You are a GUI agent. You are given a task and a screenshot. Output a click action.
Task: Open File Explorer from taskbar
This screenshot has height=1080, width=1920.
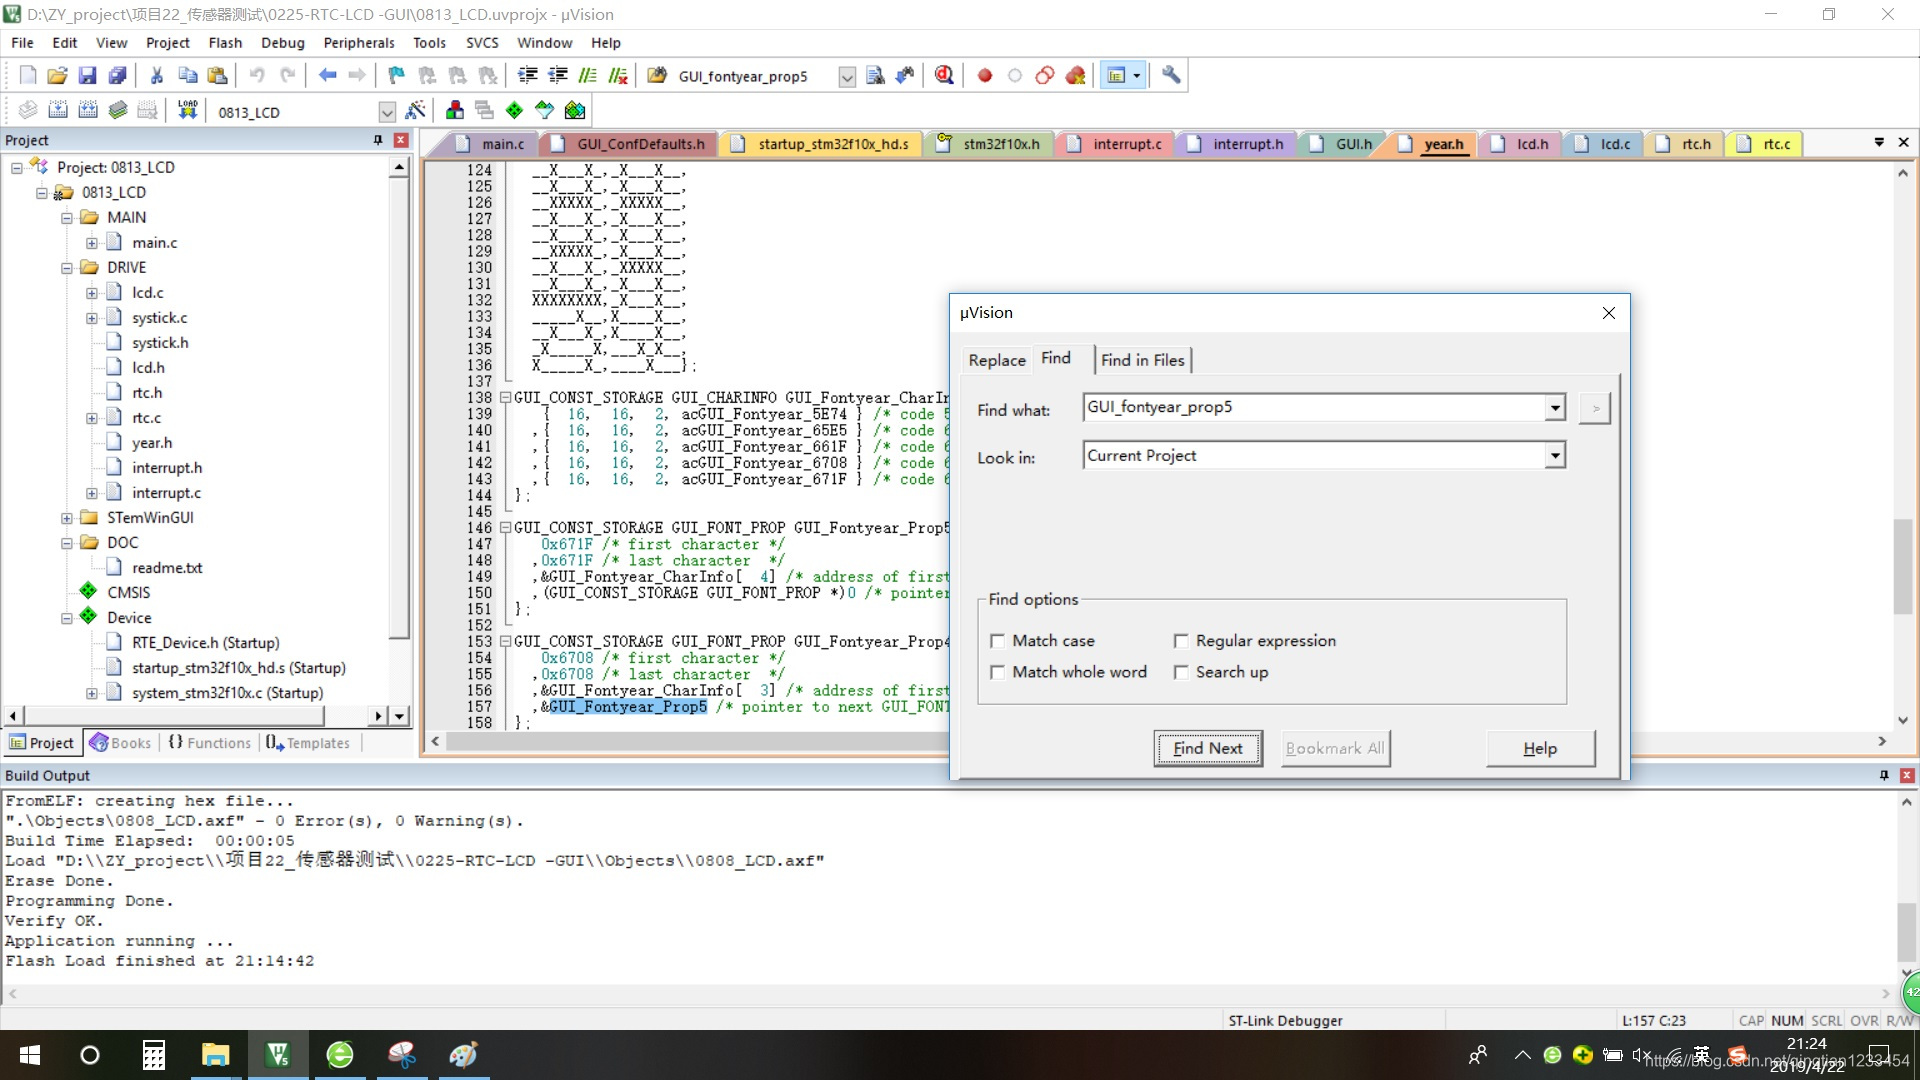tap(215, 1055)
